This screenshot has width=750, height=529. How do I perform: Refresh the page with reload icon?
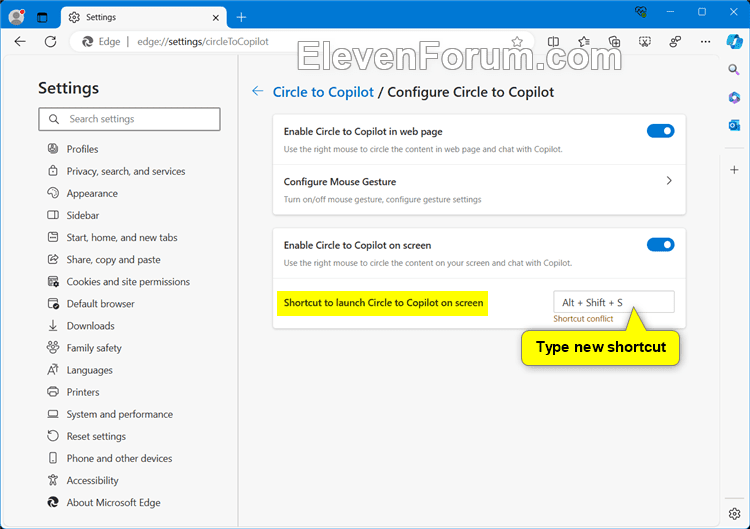pos(50,42)
